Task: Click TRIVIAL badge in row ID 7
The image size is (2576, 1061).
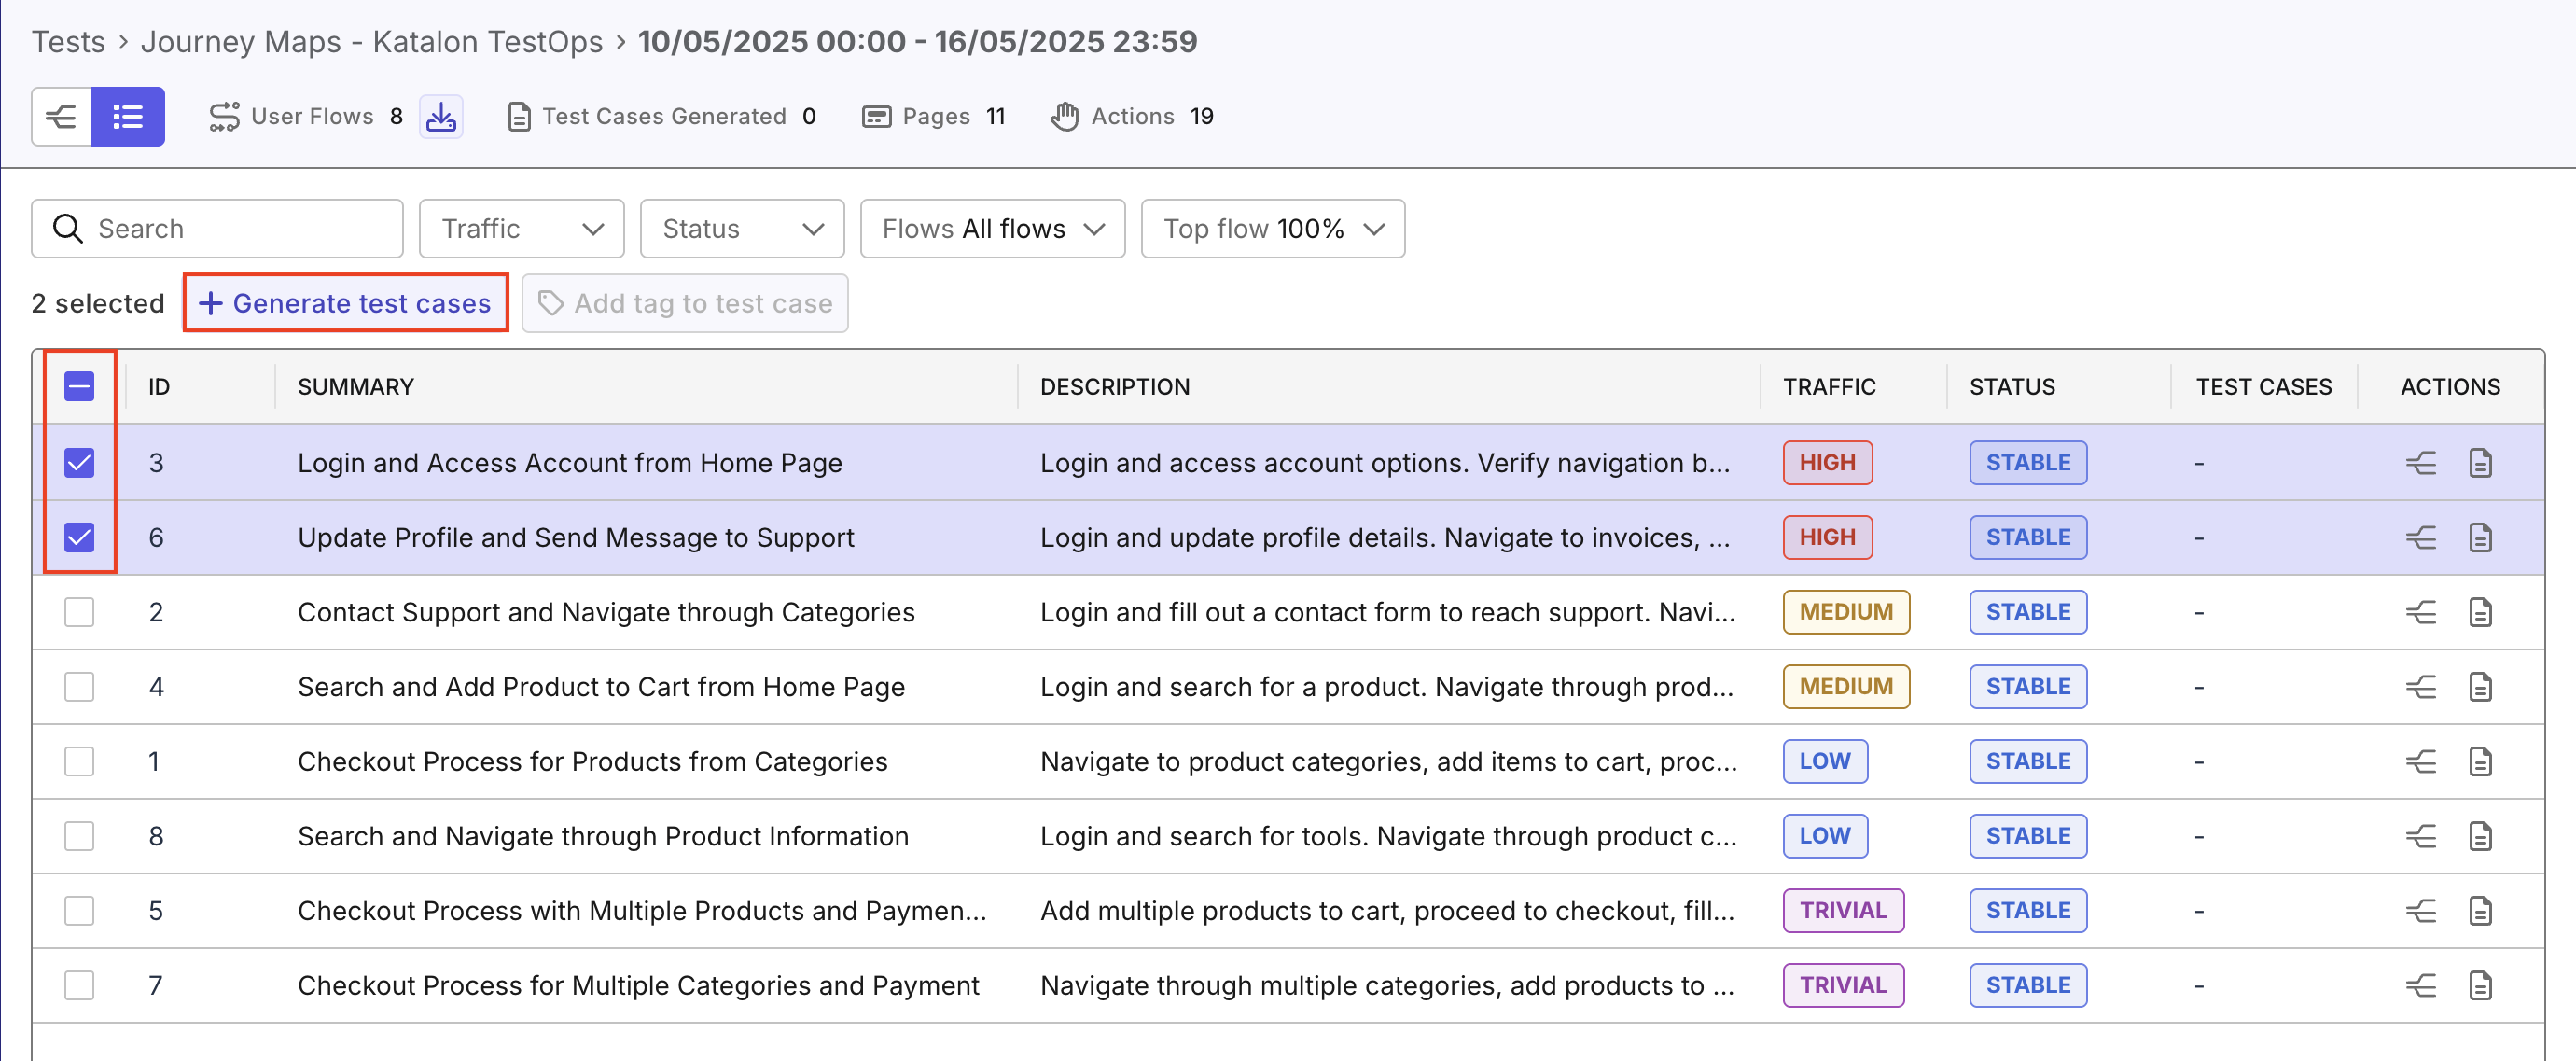Action: coord(1843,986)
